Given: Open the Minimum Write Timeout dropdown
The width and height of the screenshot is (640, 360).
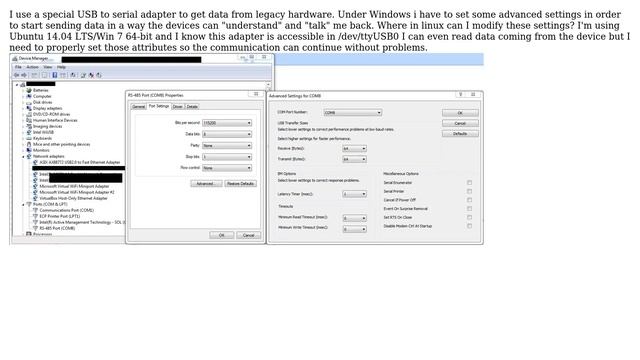Looking at the screenshot, I should pyautogui.click(x=354, y=229).
